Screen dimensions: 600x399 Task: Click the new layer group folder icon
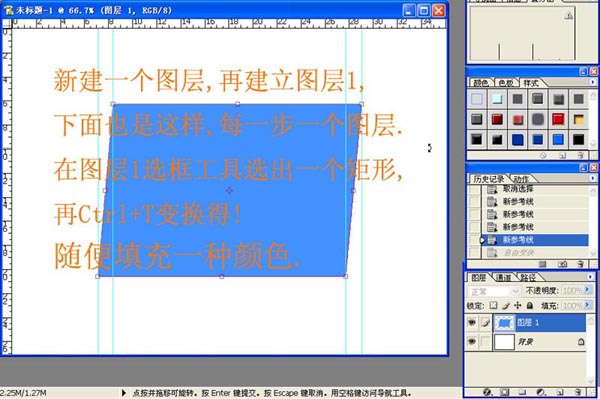(x=522, y=392)
